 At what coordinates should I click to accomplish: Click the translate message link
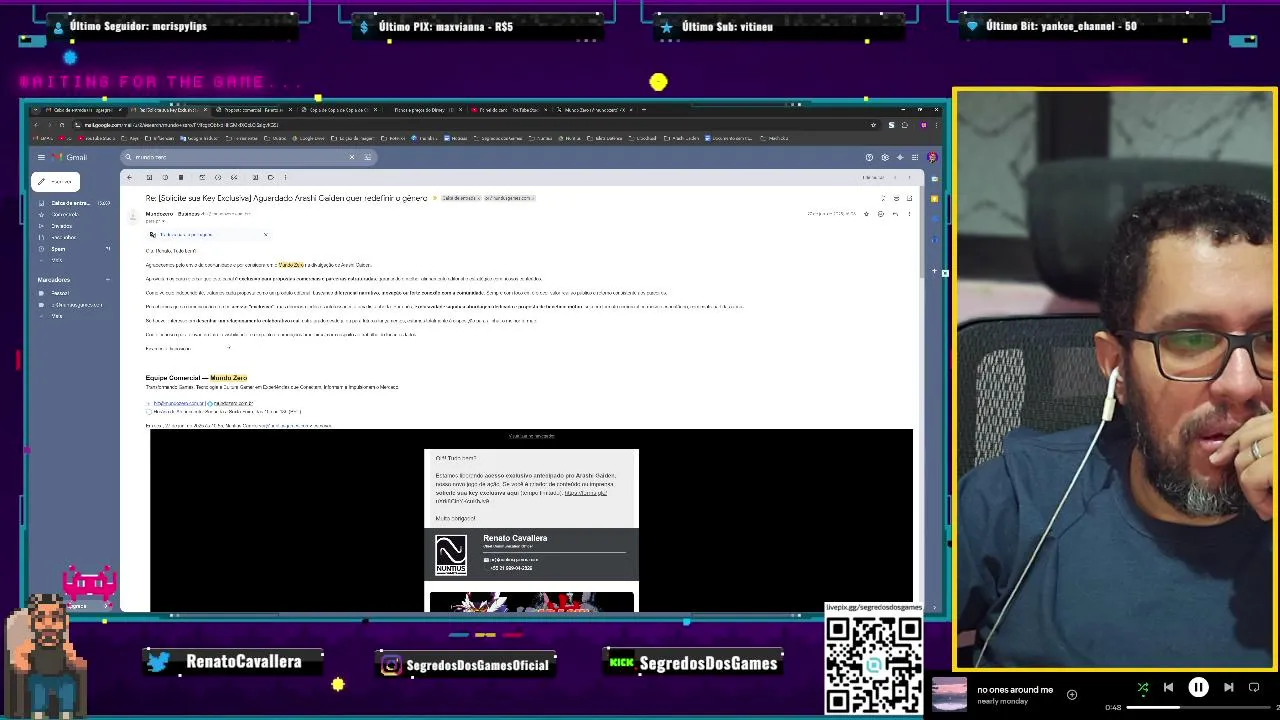(x=186, y=234)
